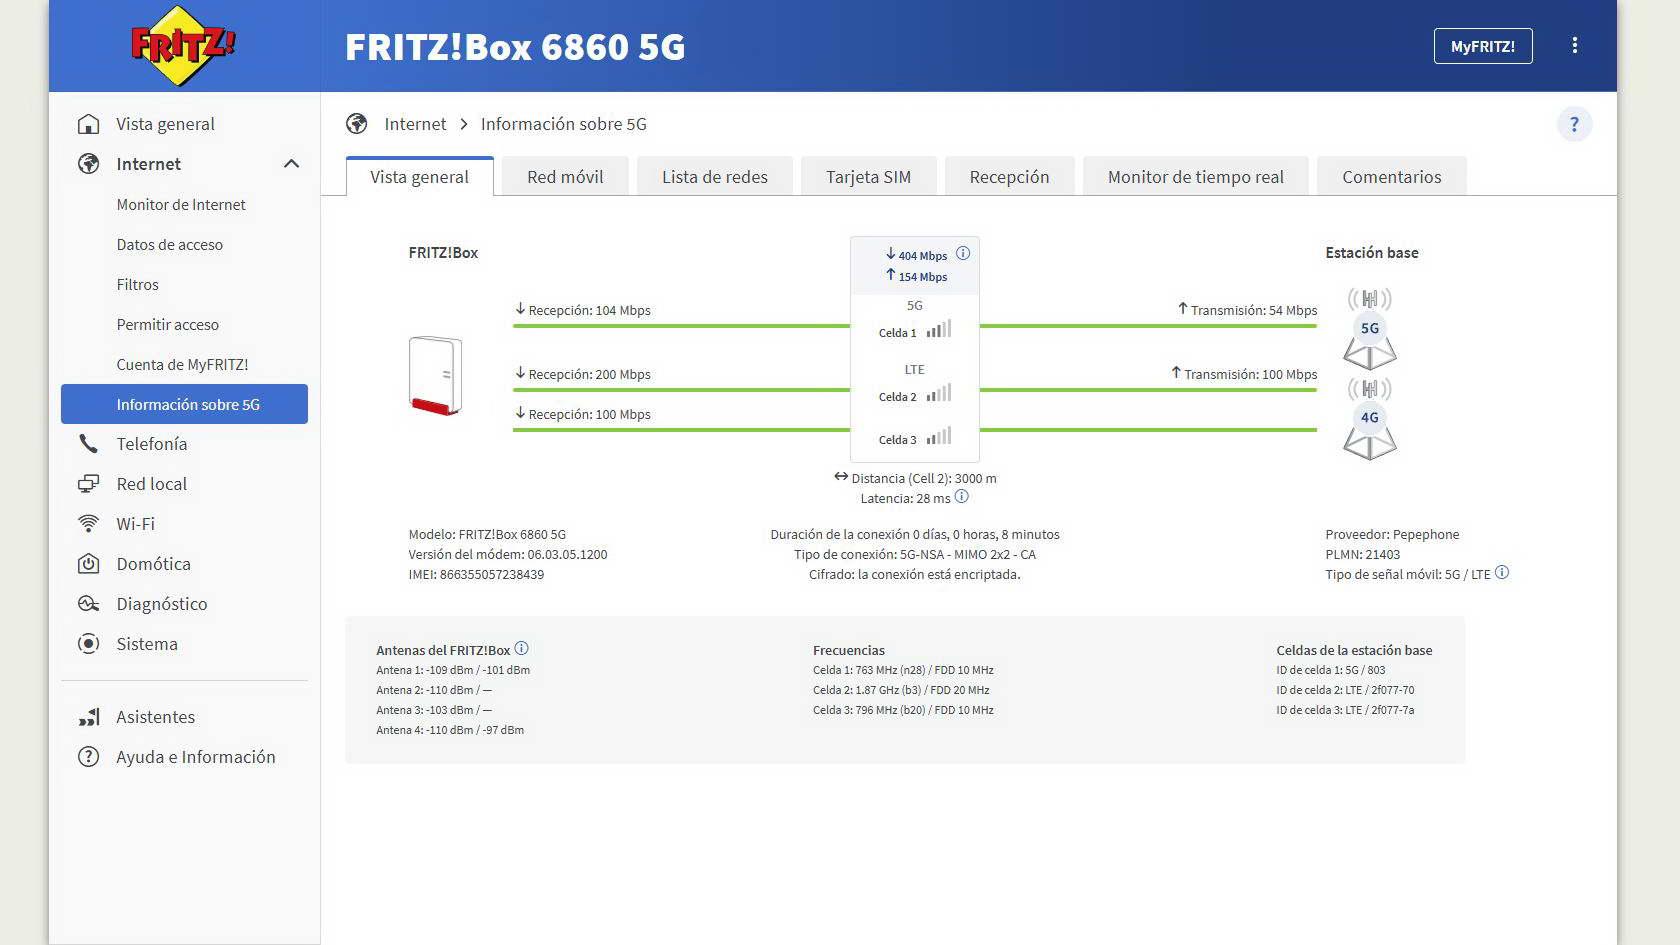1680x945 pixels.
Task: Click Distancia (Cell 2): 3000 m text
Action: (x=924, y=478)
